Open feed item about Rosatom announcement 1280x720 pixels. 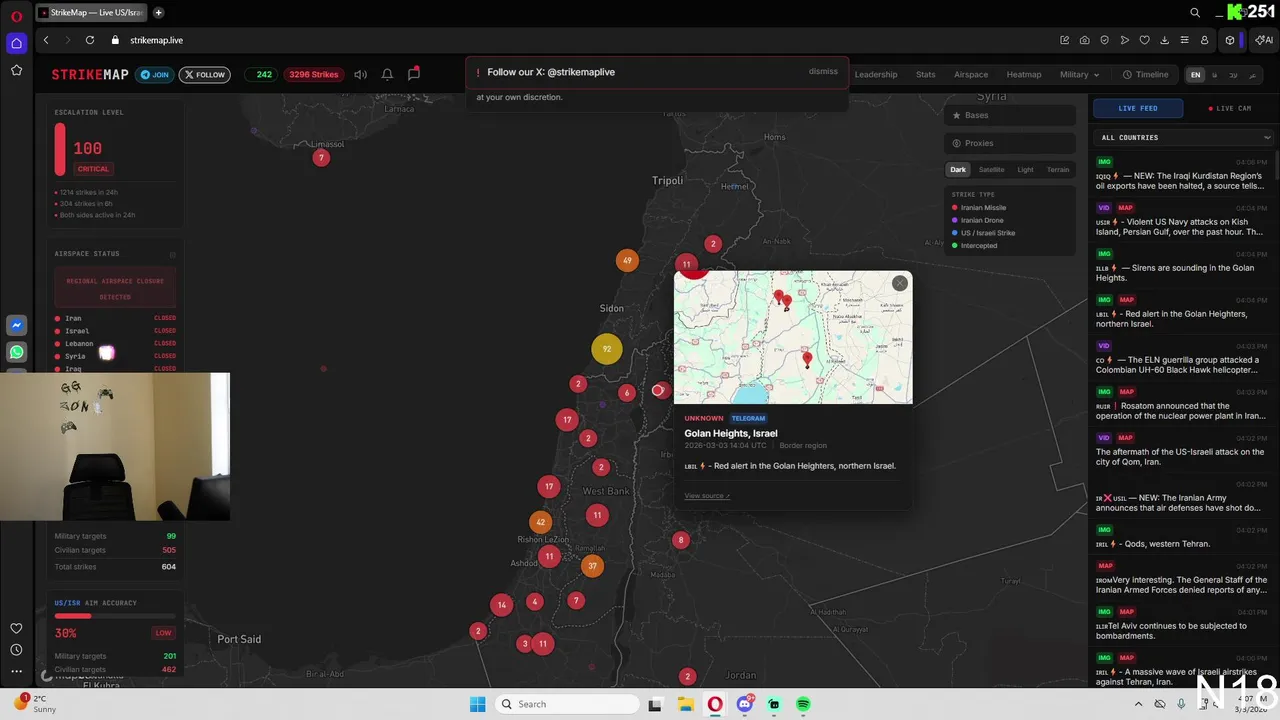tap(1181, 404)
